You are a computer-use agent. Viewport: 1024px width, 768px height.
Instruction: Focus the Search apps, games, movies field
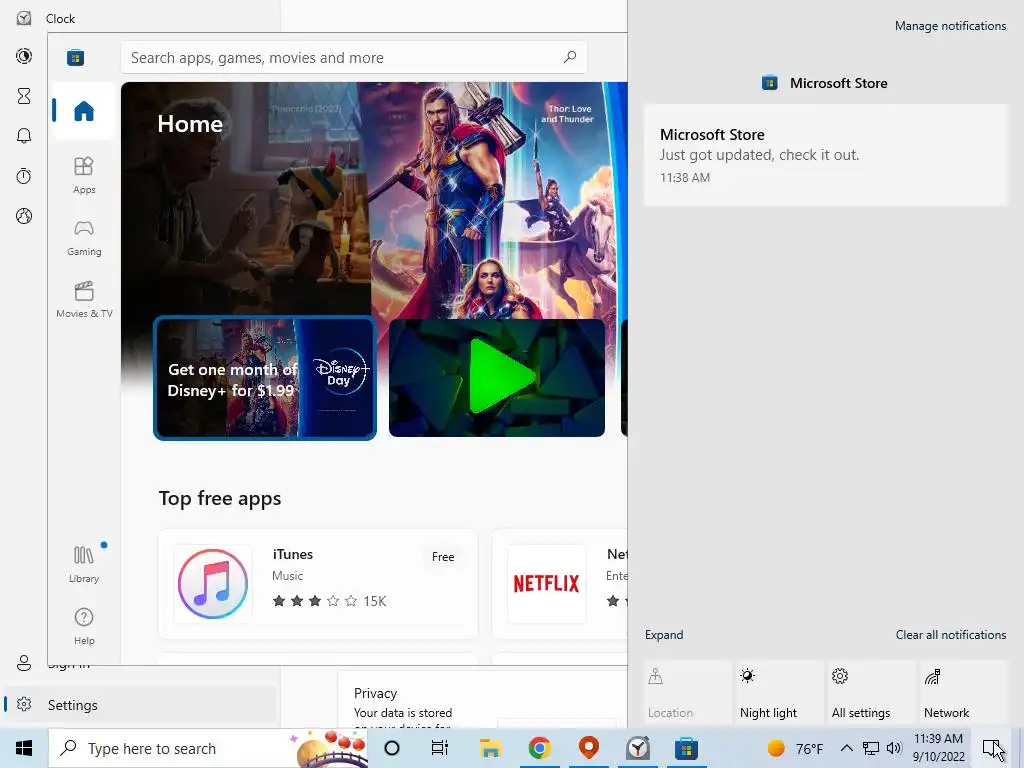(353, 57)
